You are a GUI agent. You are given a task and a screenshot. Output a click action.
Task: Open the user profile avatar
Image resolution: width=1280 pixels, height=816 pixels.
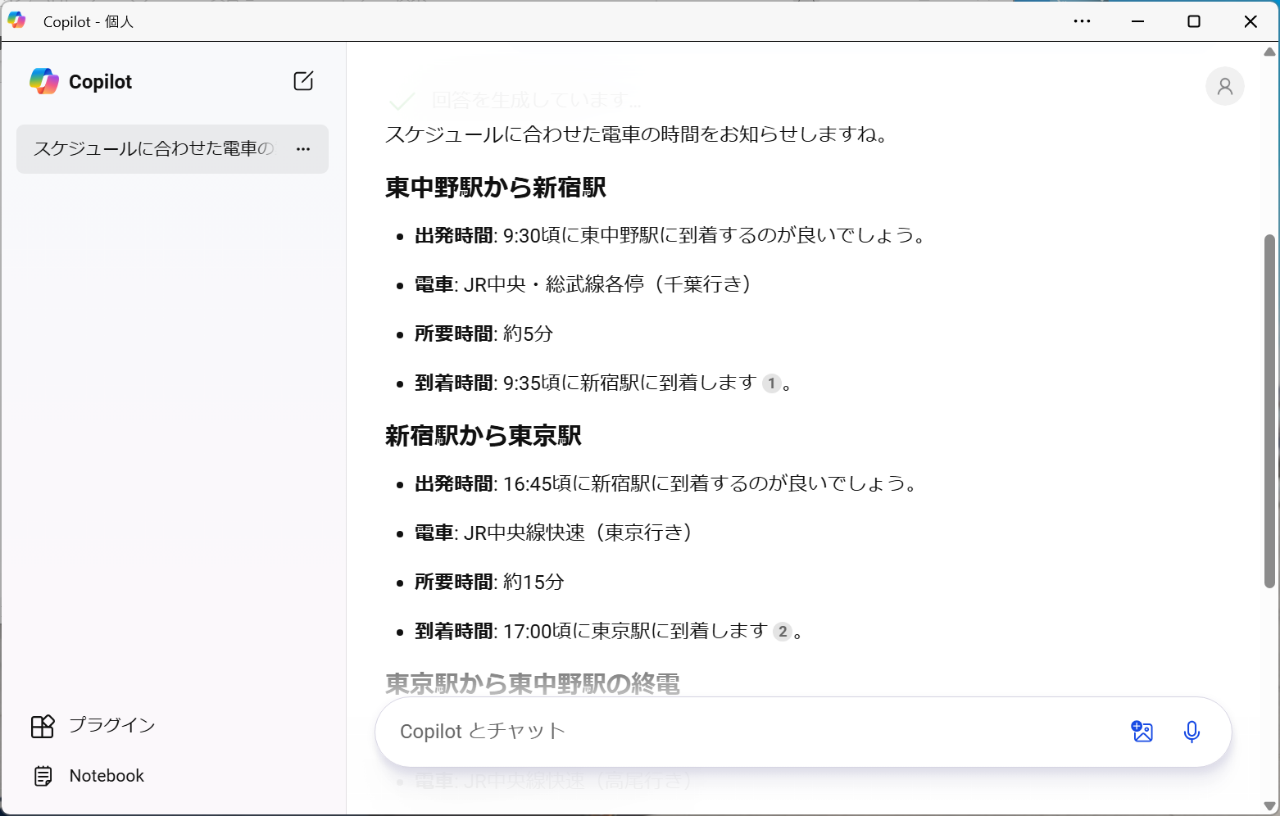click(1224, 86)
